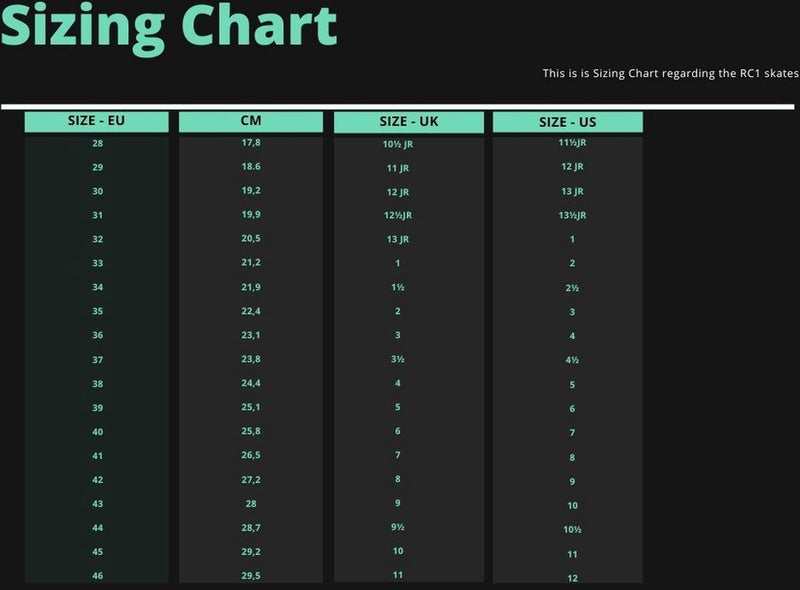Select the SIZE - US header

pyautogui.click(x=567, y=122)
